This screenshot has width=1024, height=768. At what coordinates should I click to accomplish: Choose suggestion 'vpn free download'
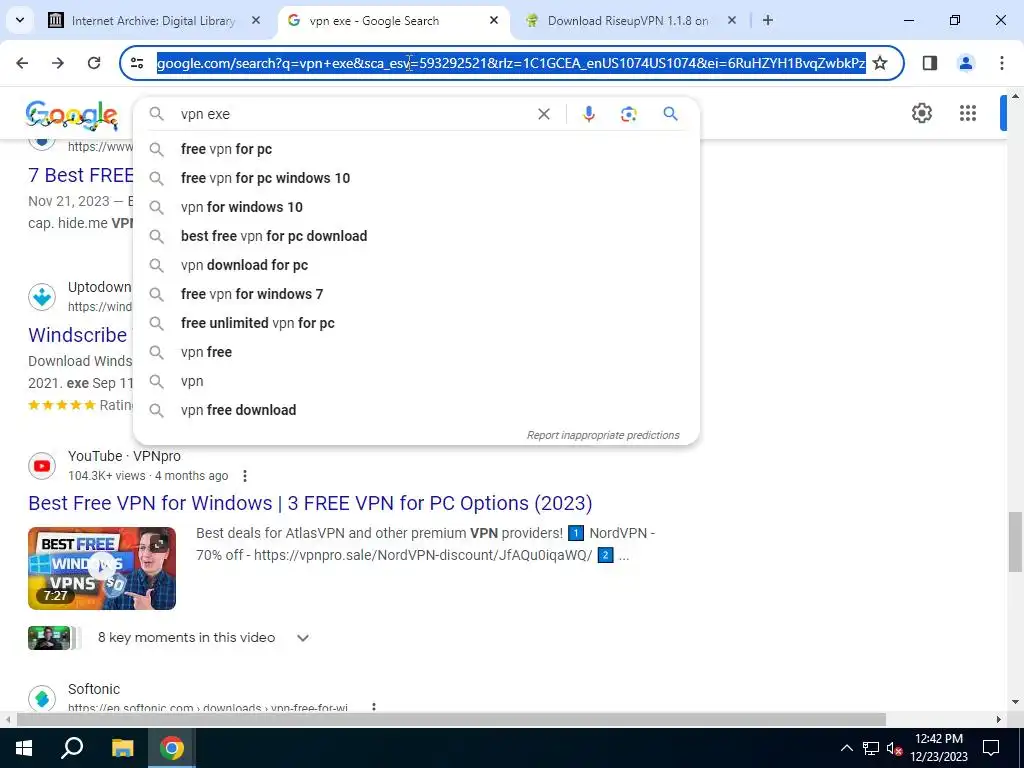(x=416, y=410)
